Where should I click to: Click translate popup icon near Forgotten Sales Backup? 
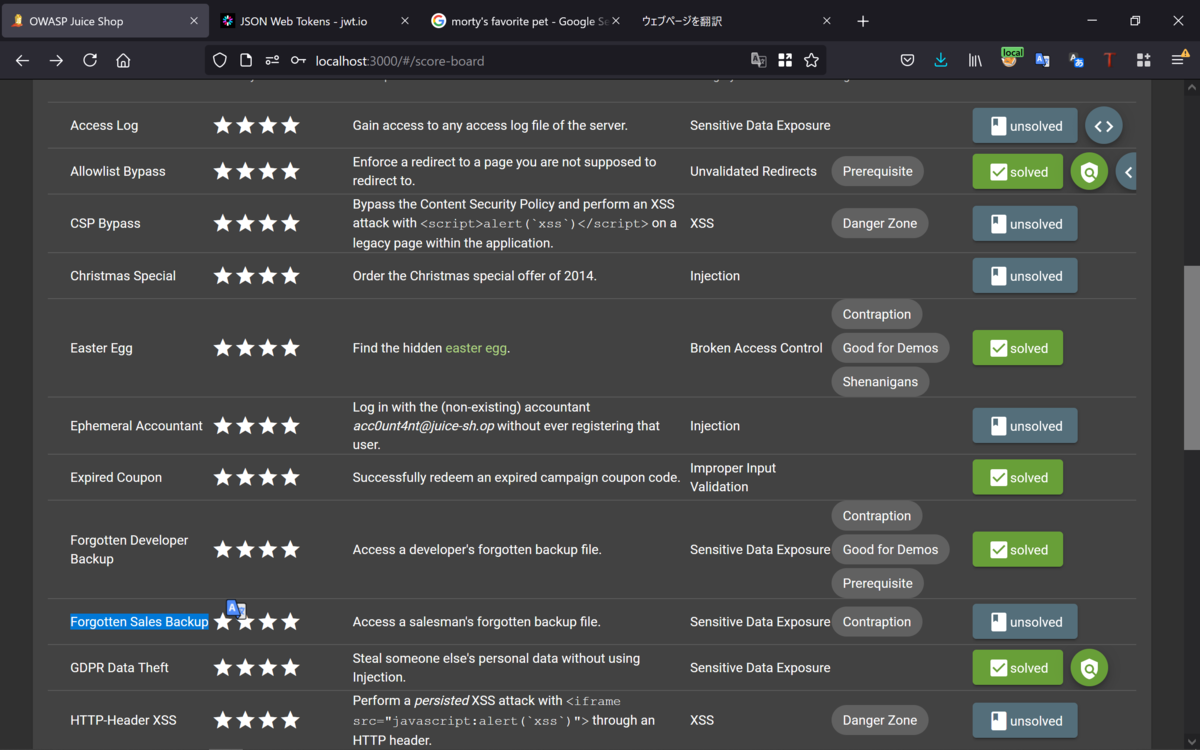click(236, 608)
